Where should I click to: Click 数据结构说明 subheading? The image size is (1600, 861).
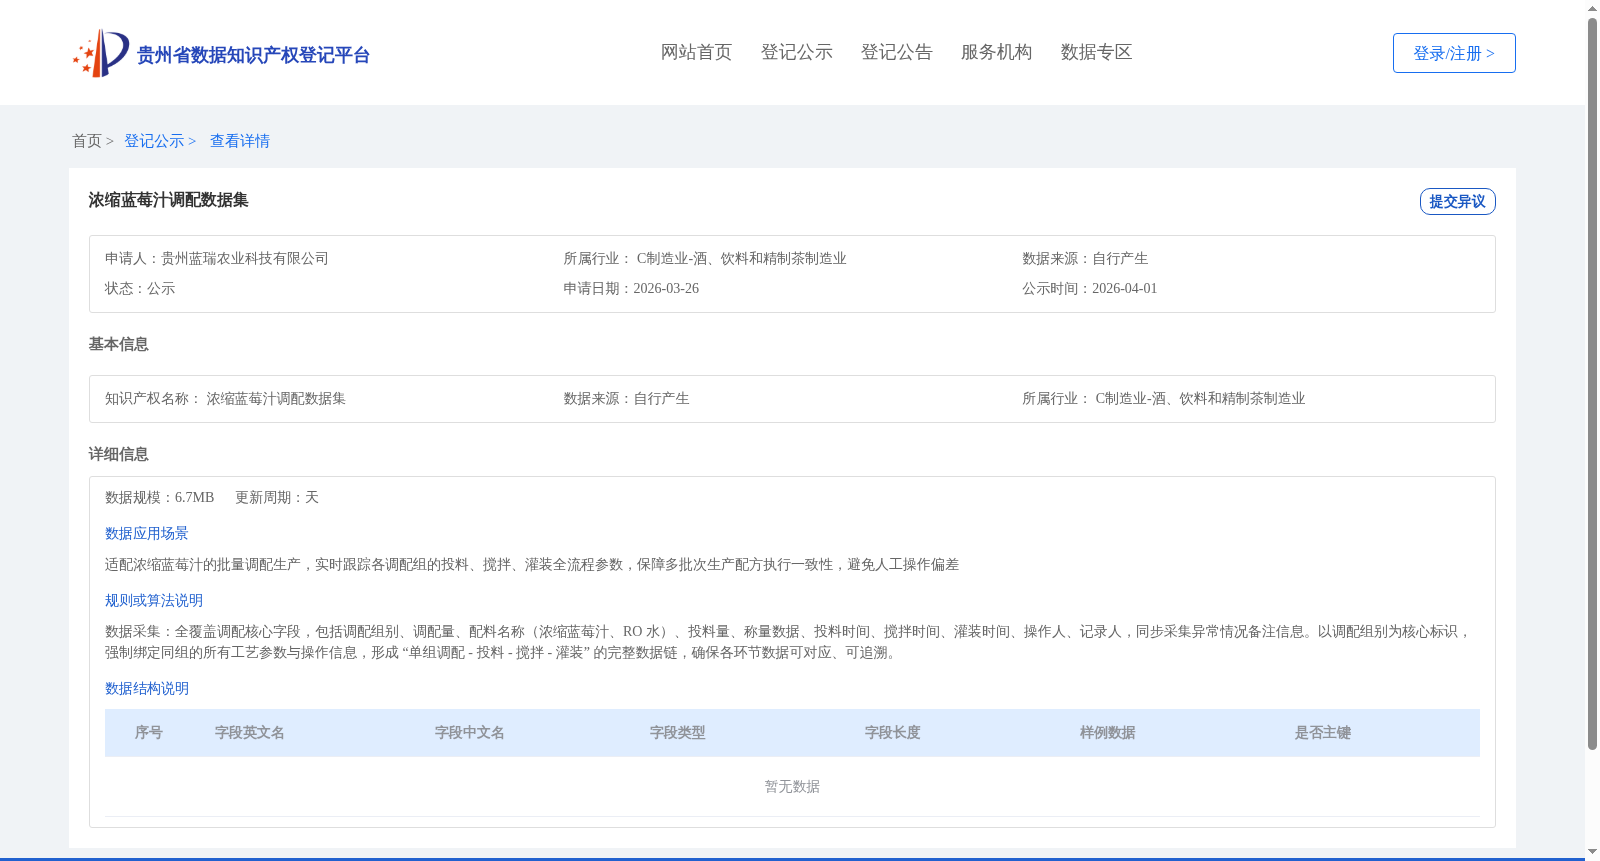(147, 688)
